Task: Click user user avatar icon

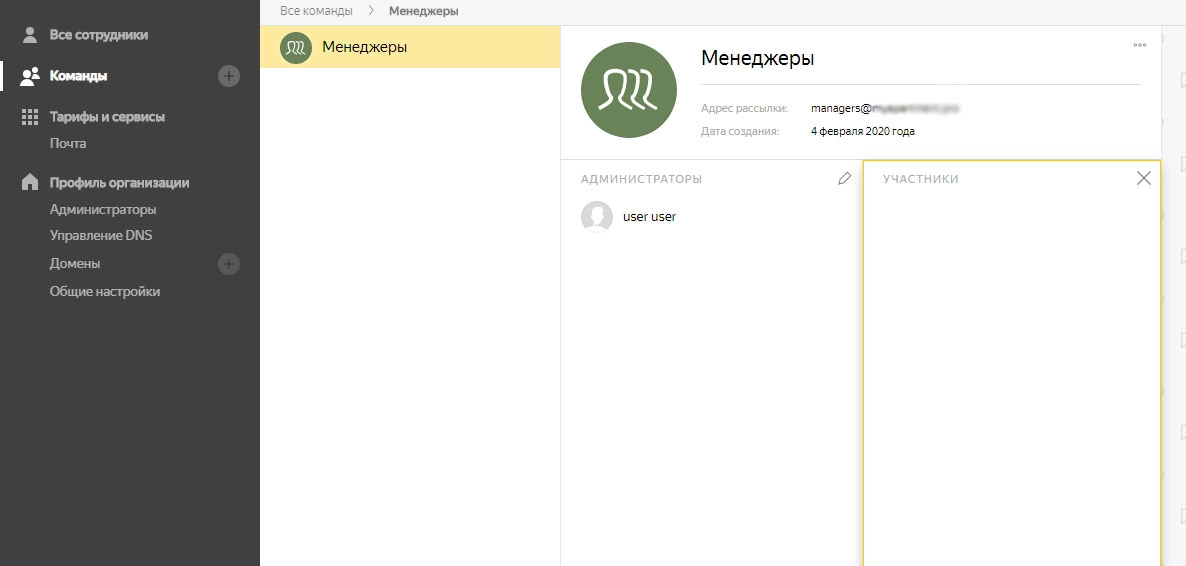Action: coord(597,216)
